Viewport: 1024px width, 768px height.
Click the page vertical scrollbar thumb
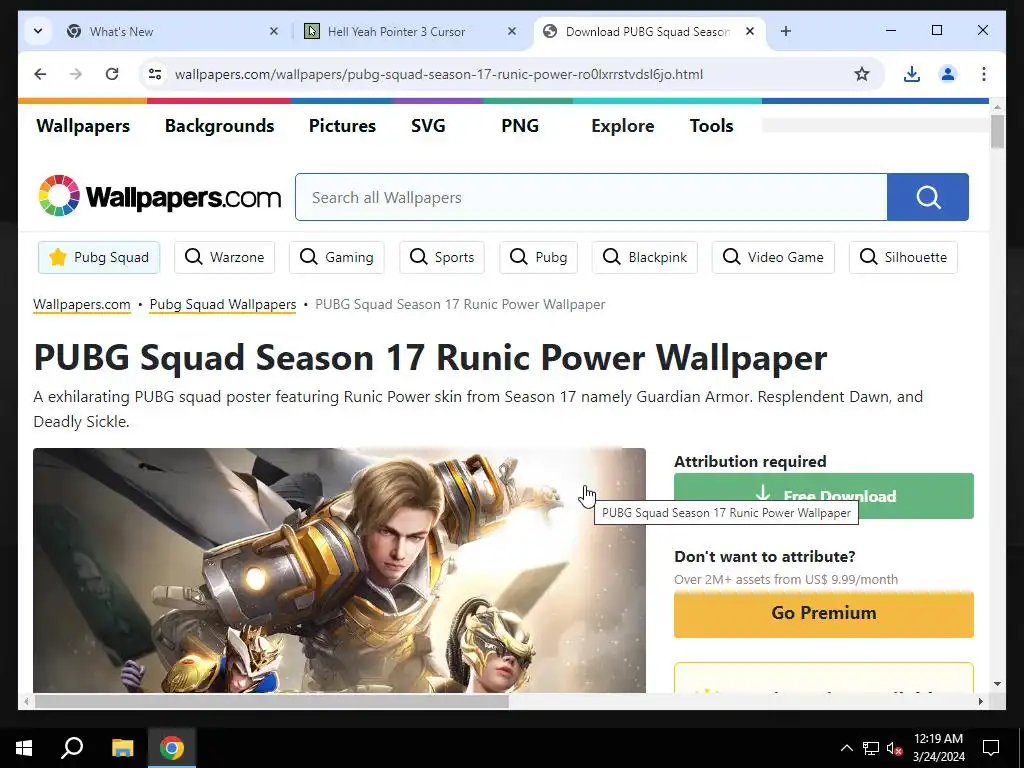pos(997,131)
